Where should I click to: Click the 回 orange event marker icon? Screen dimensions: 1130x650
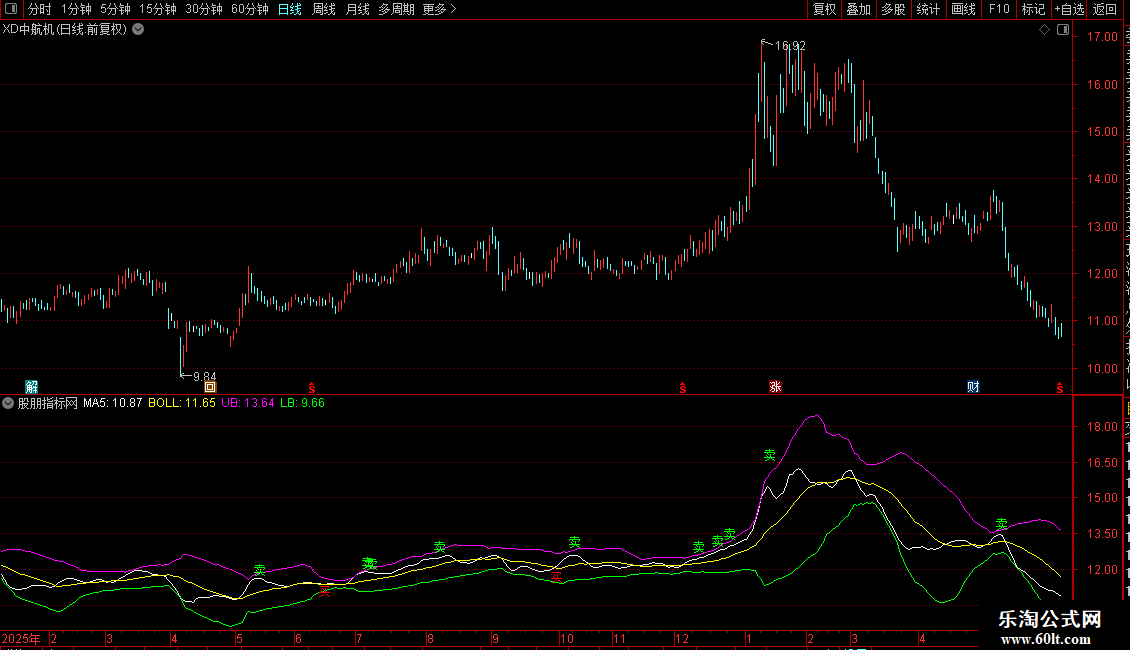point(210,387)
